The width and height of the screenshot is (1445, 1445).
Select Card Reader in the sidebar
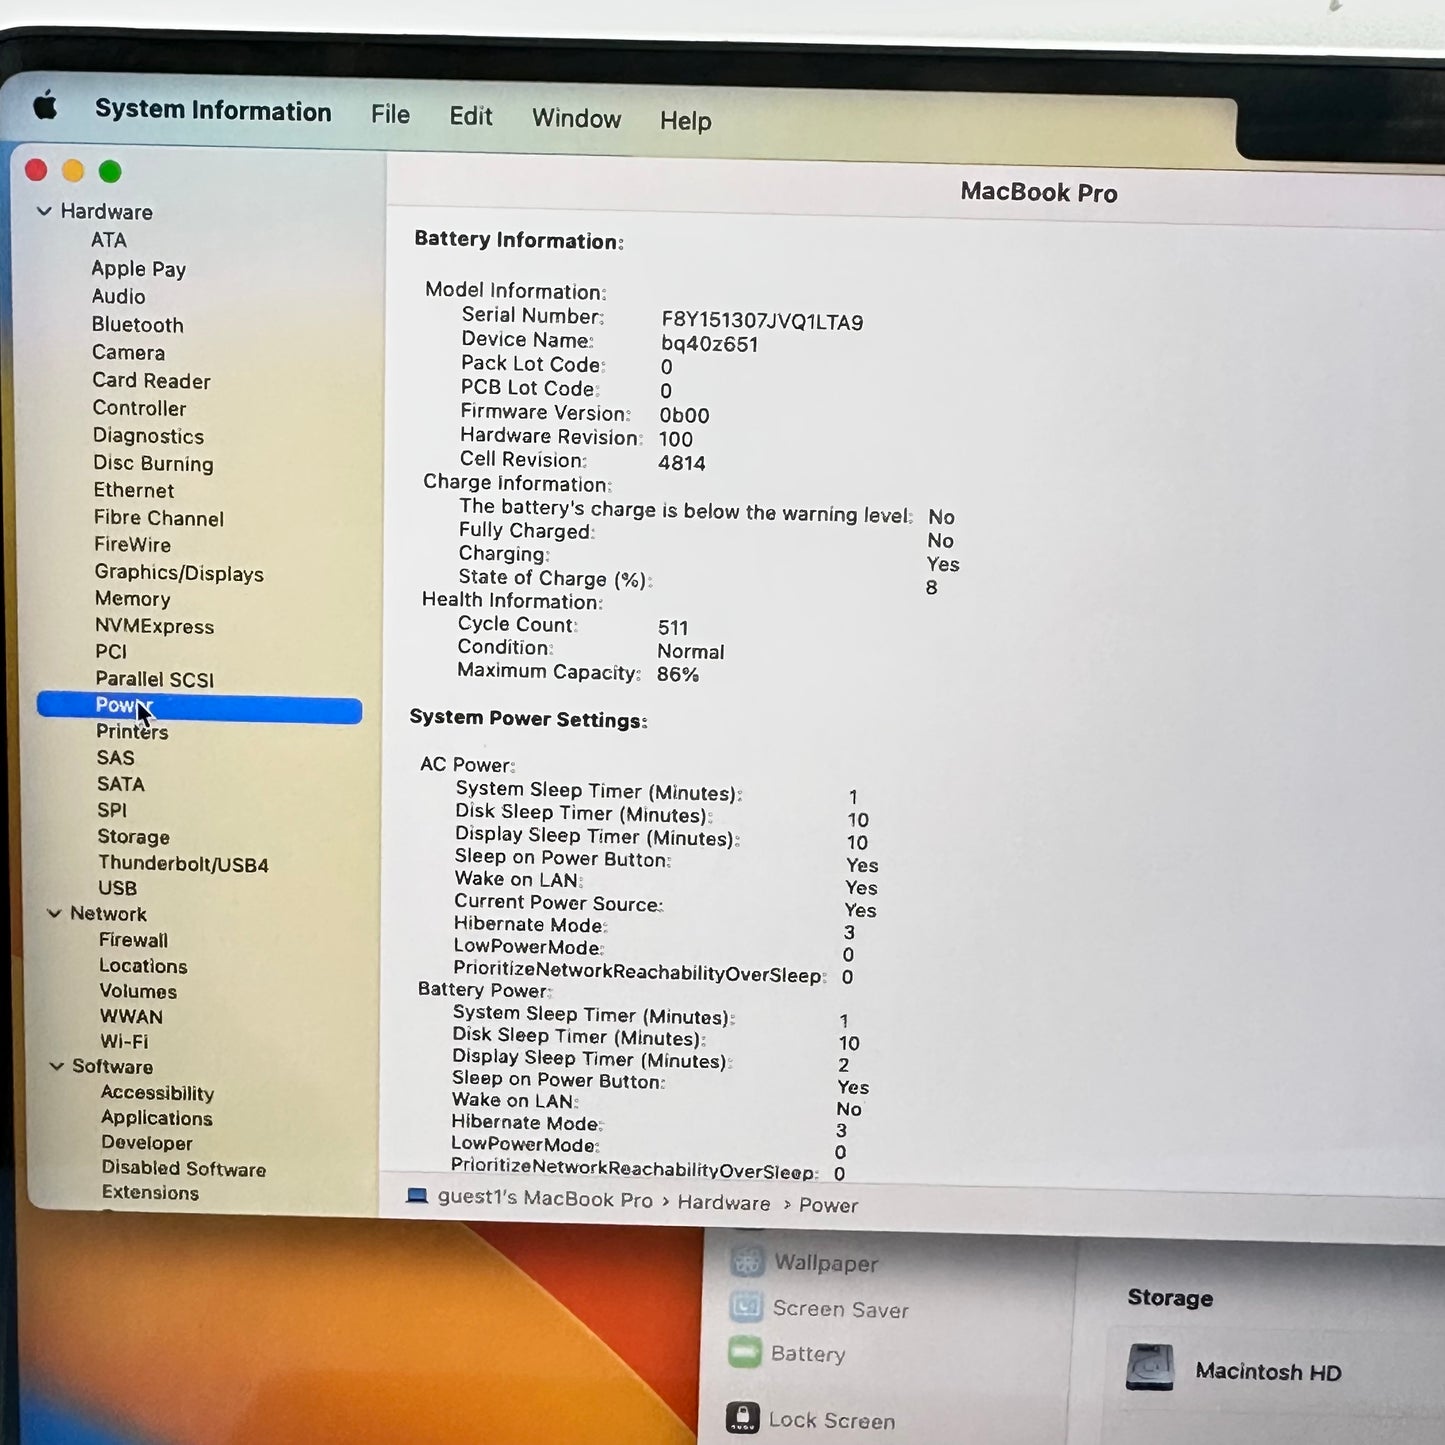[152, 381]
